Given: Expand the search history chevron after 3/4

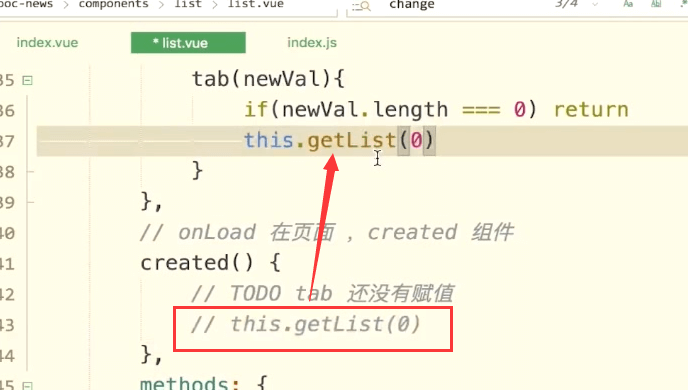Looking at the screenshot, I should (x=595, y=4).
